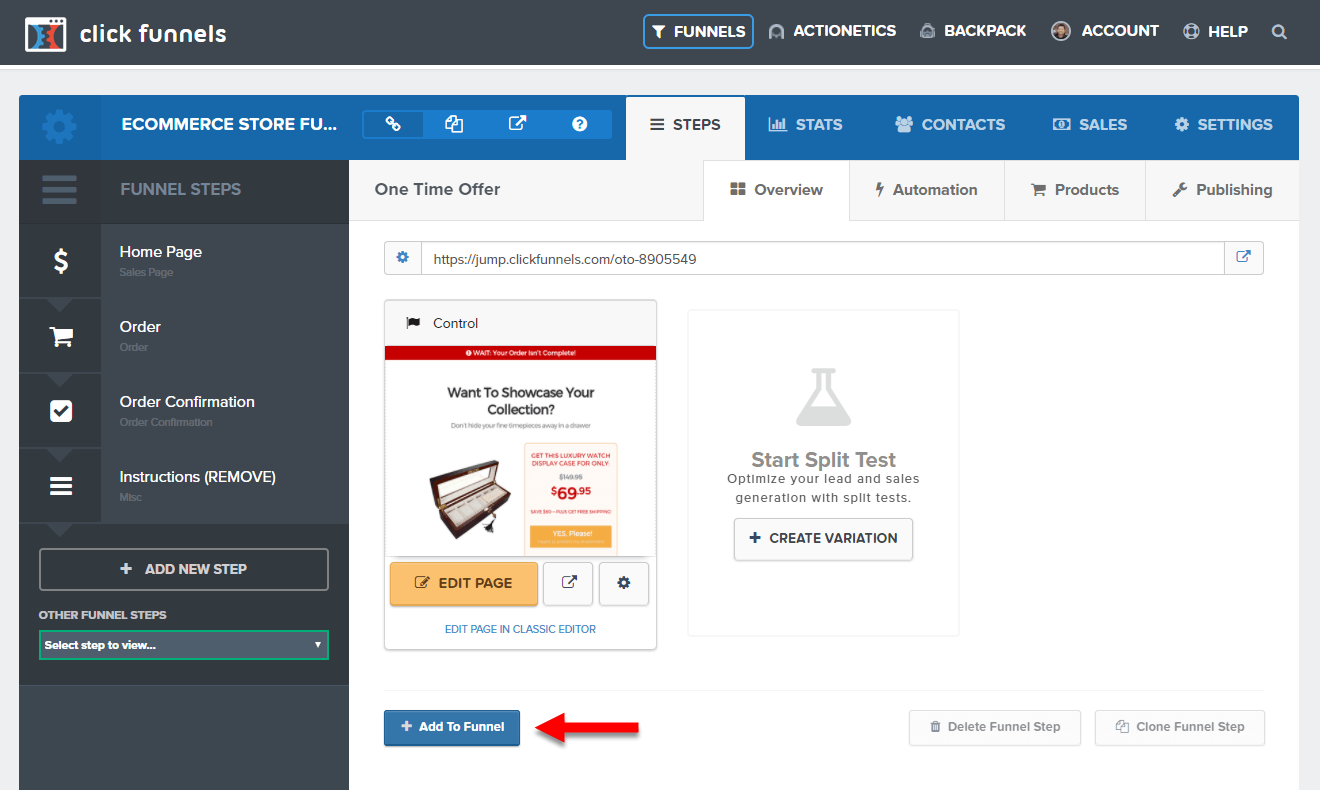The width and height of the screenshot is (1320, 790).
Task: Open Edit Page in Classic Editor link
Action: pos(520,629)
